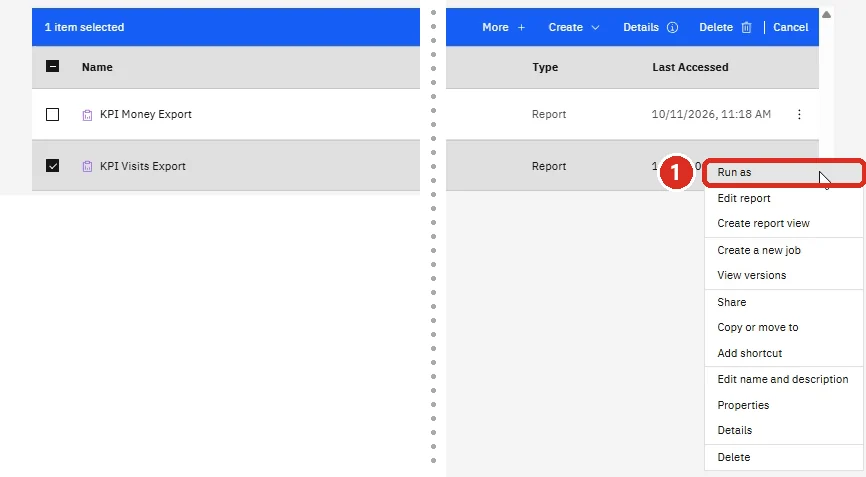Toggle the select-all checkbox in the header
Image resolution: width=866 pixels, height=477 pixels.
point(52,67)
